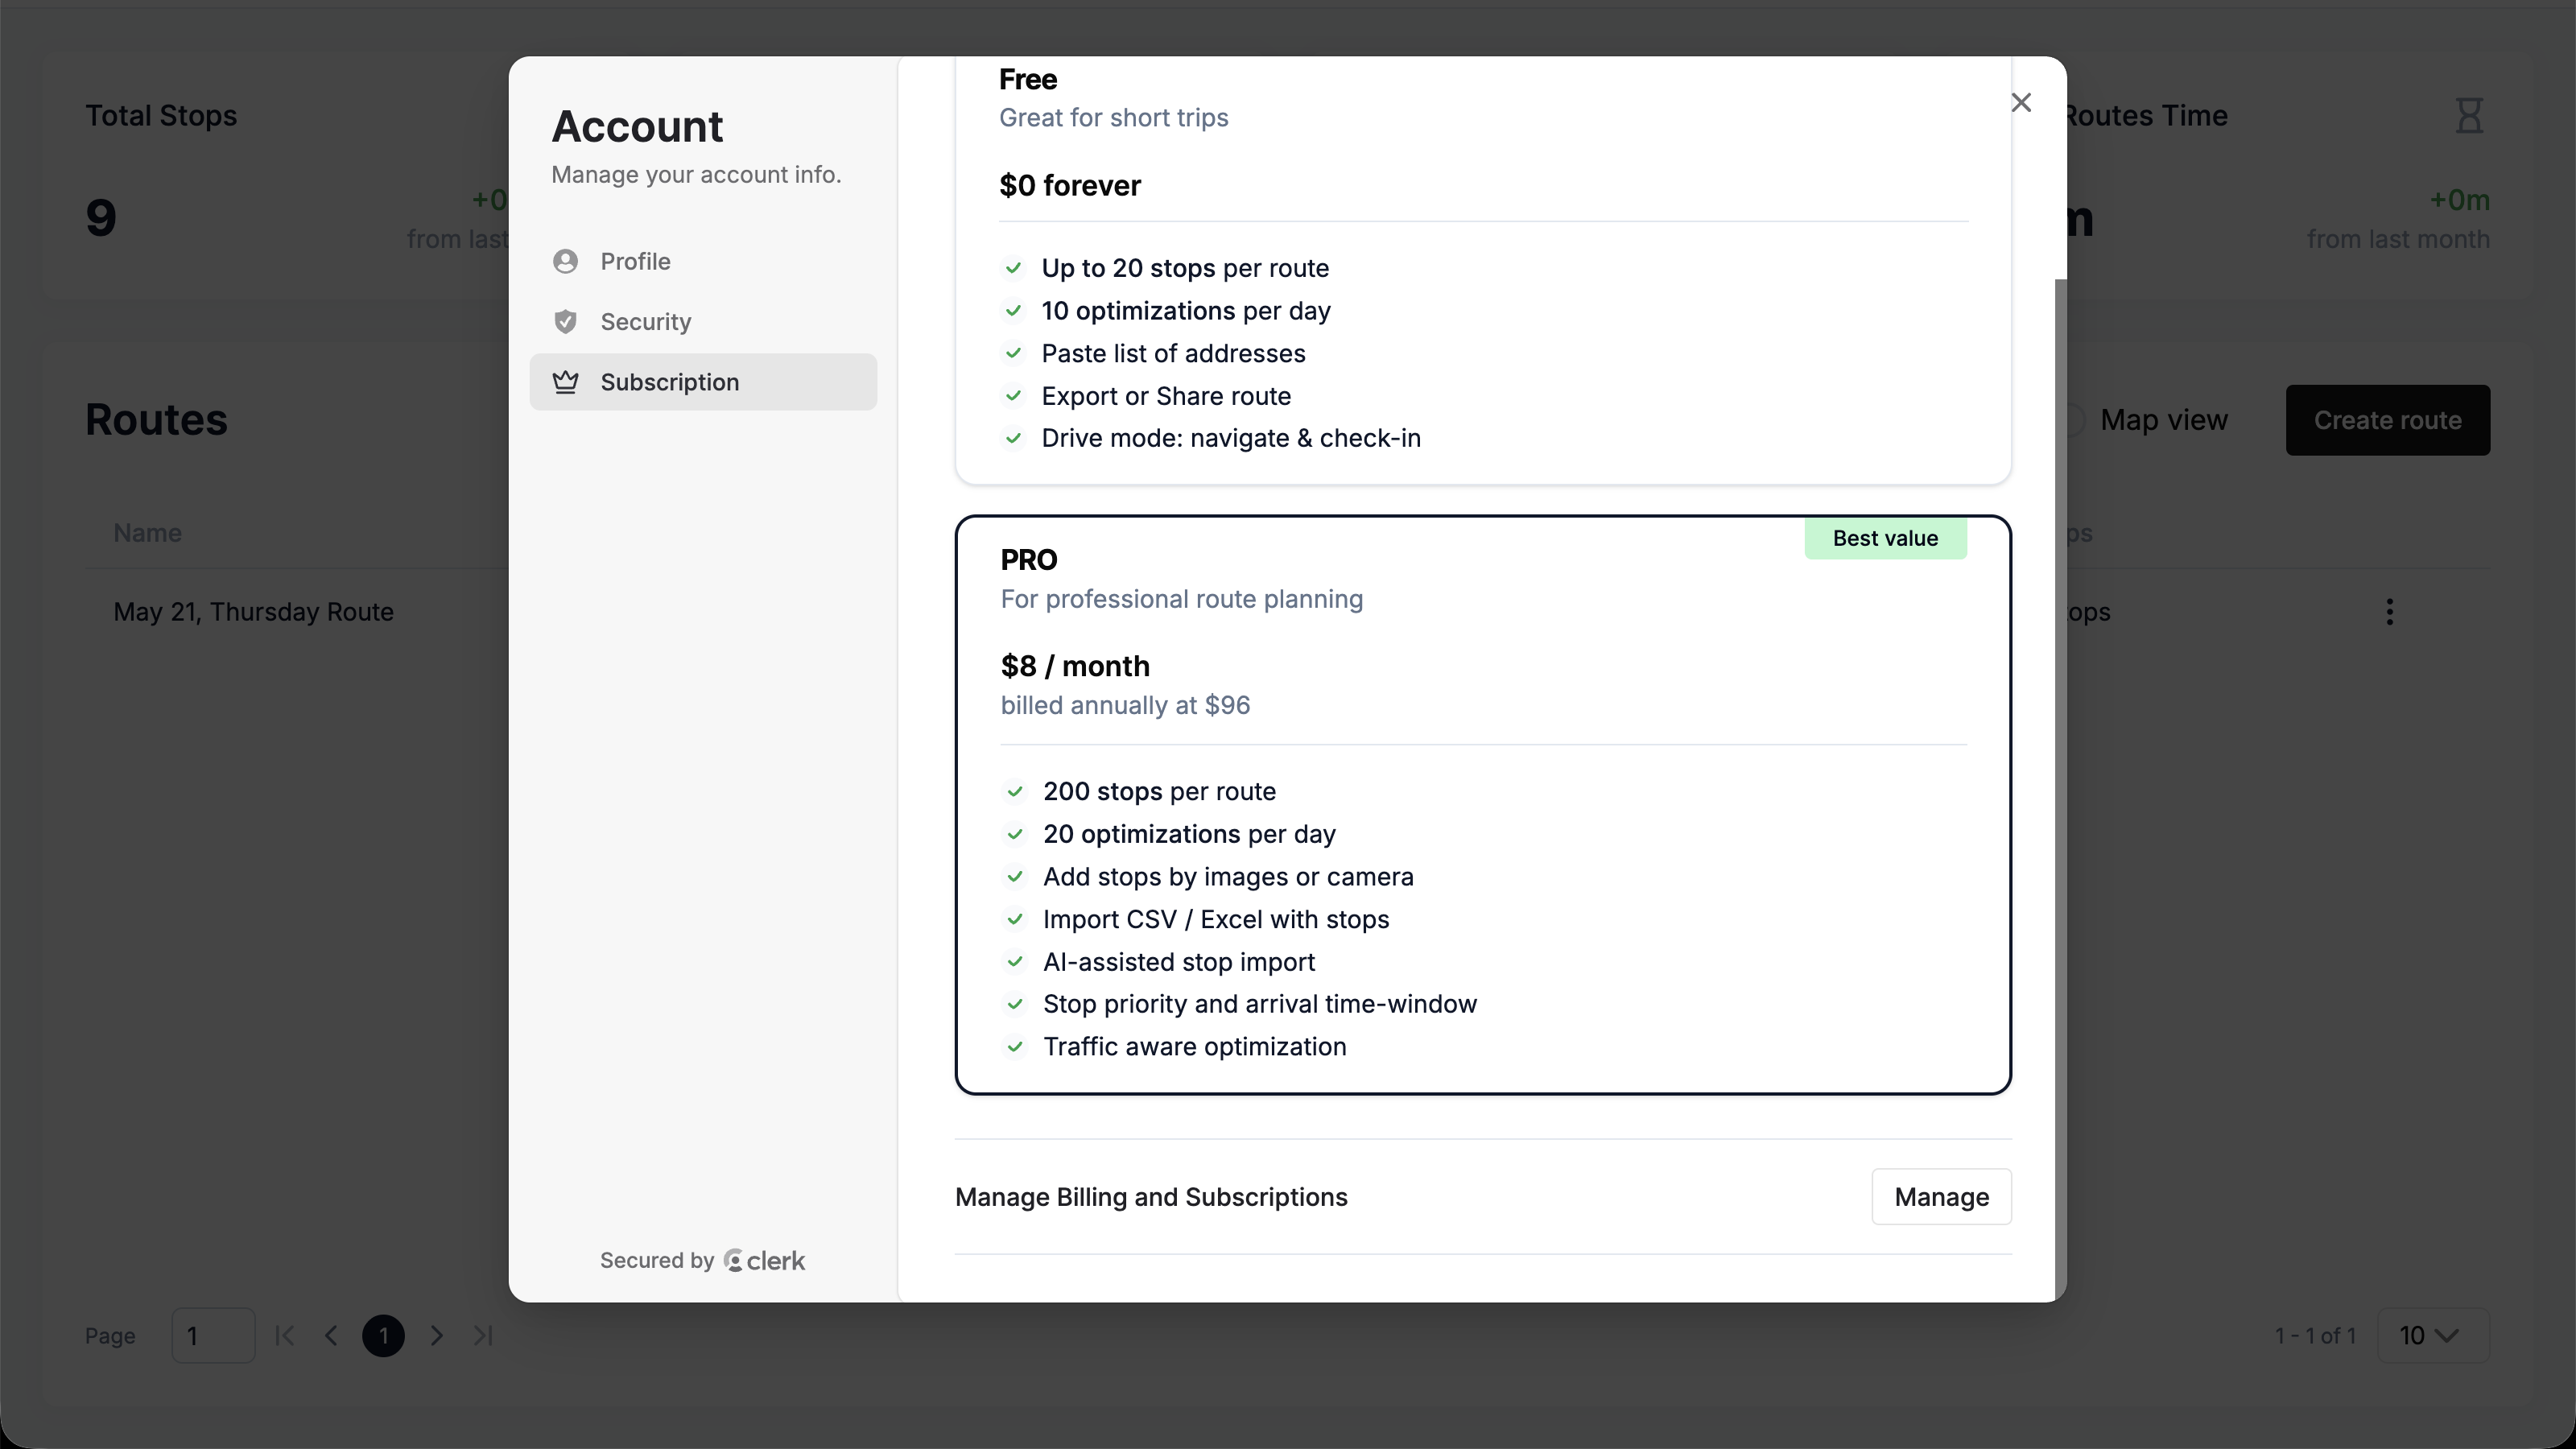2576x1449 pixels.
Task: Go to first page icon
Action: click(284, 1336)
